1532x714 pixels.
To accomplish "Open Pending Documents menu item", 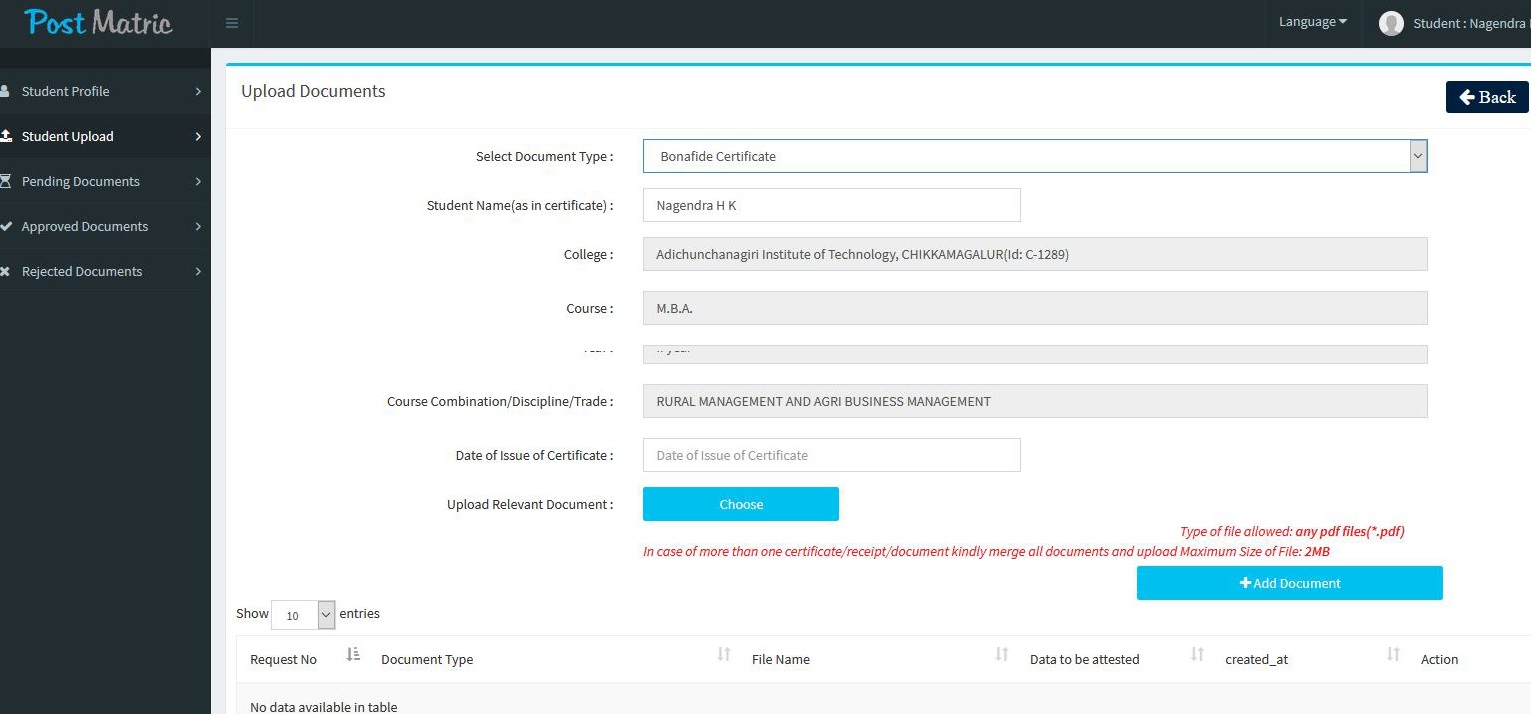I will (105, 181).
